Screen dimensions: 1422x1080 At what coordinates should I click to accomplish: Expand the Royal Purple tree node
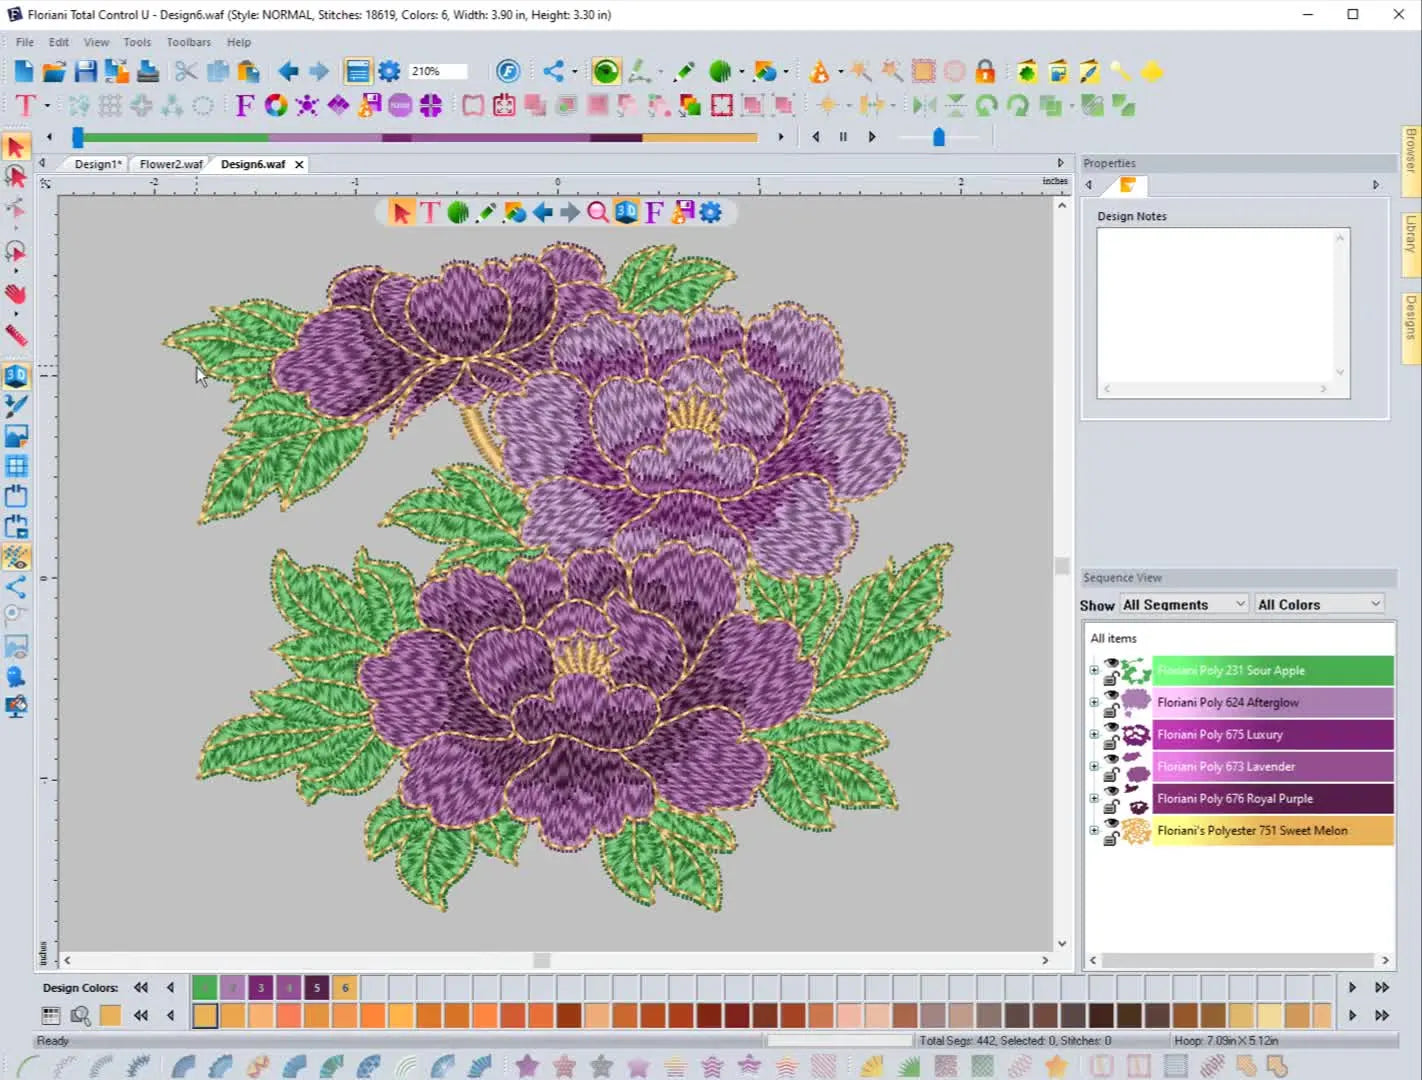(1094, 799)
